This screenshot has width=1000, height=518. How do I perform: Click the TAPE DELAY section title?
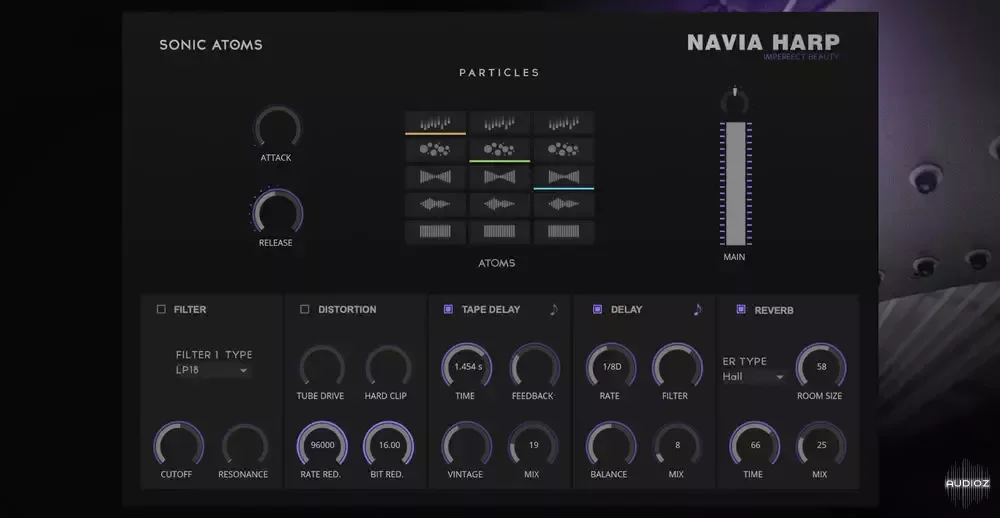(491, 309)
